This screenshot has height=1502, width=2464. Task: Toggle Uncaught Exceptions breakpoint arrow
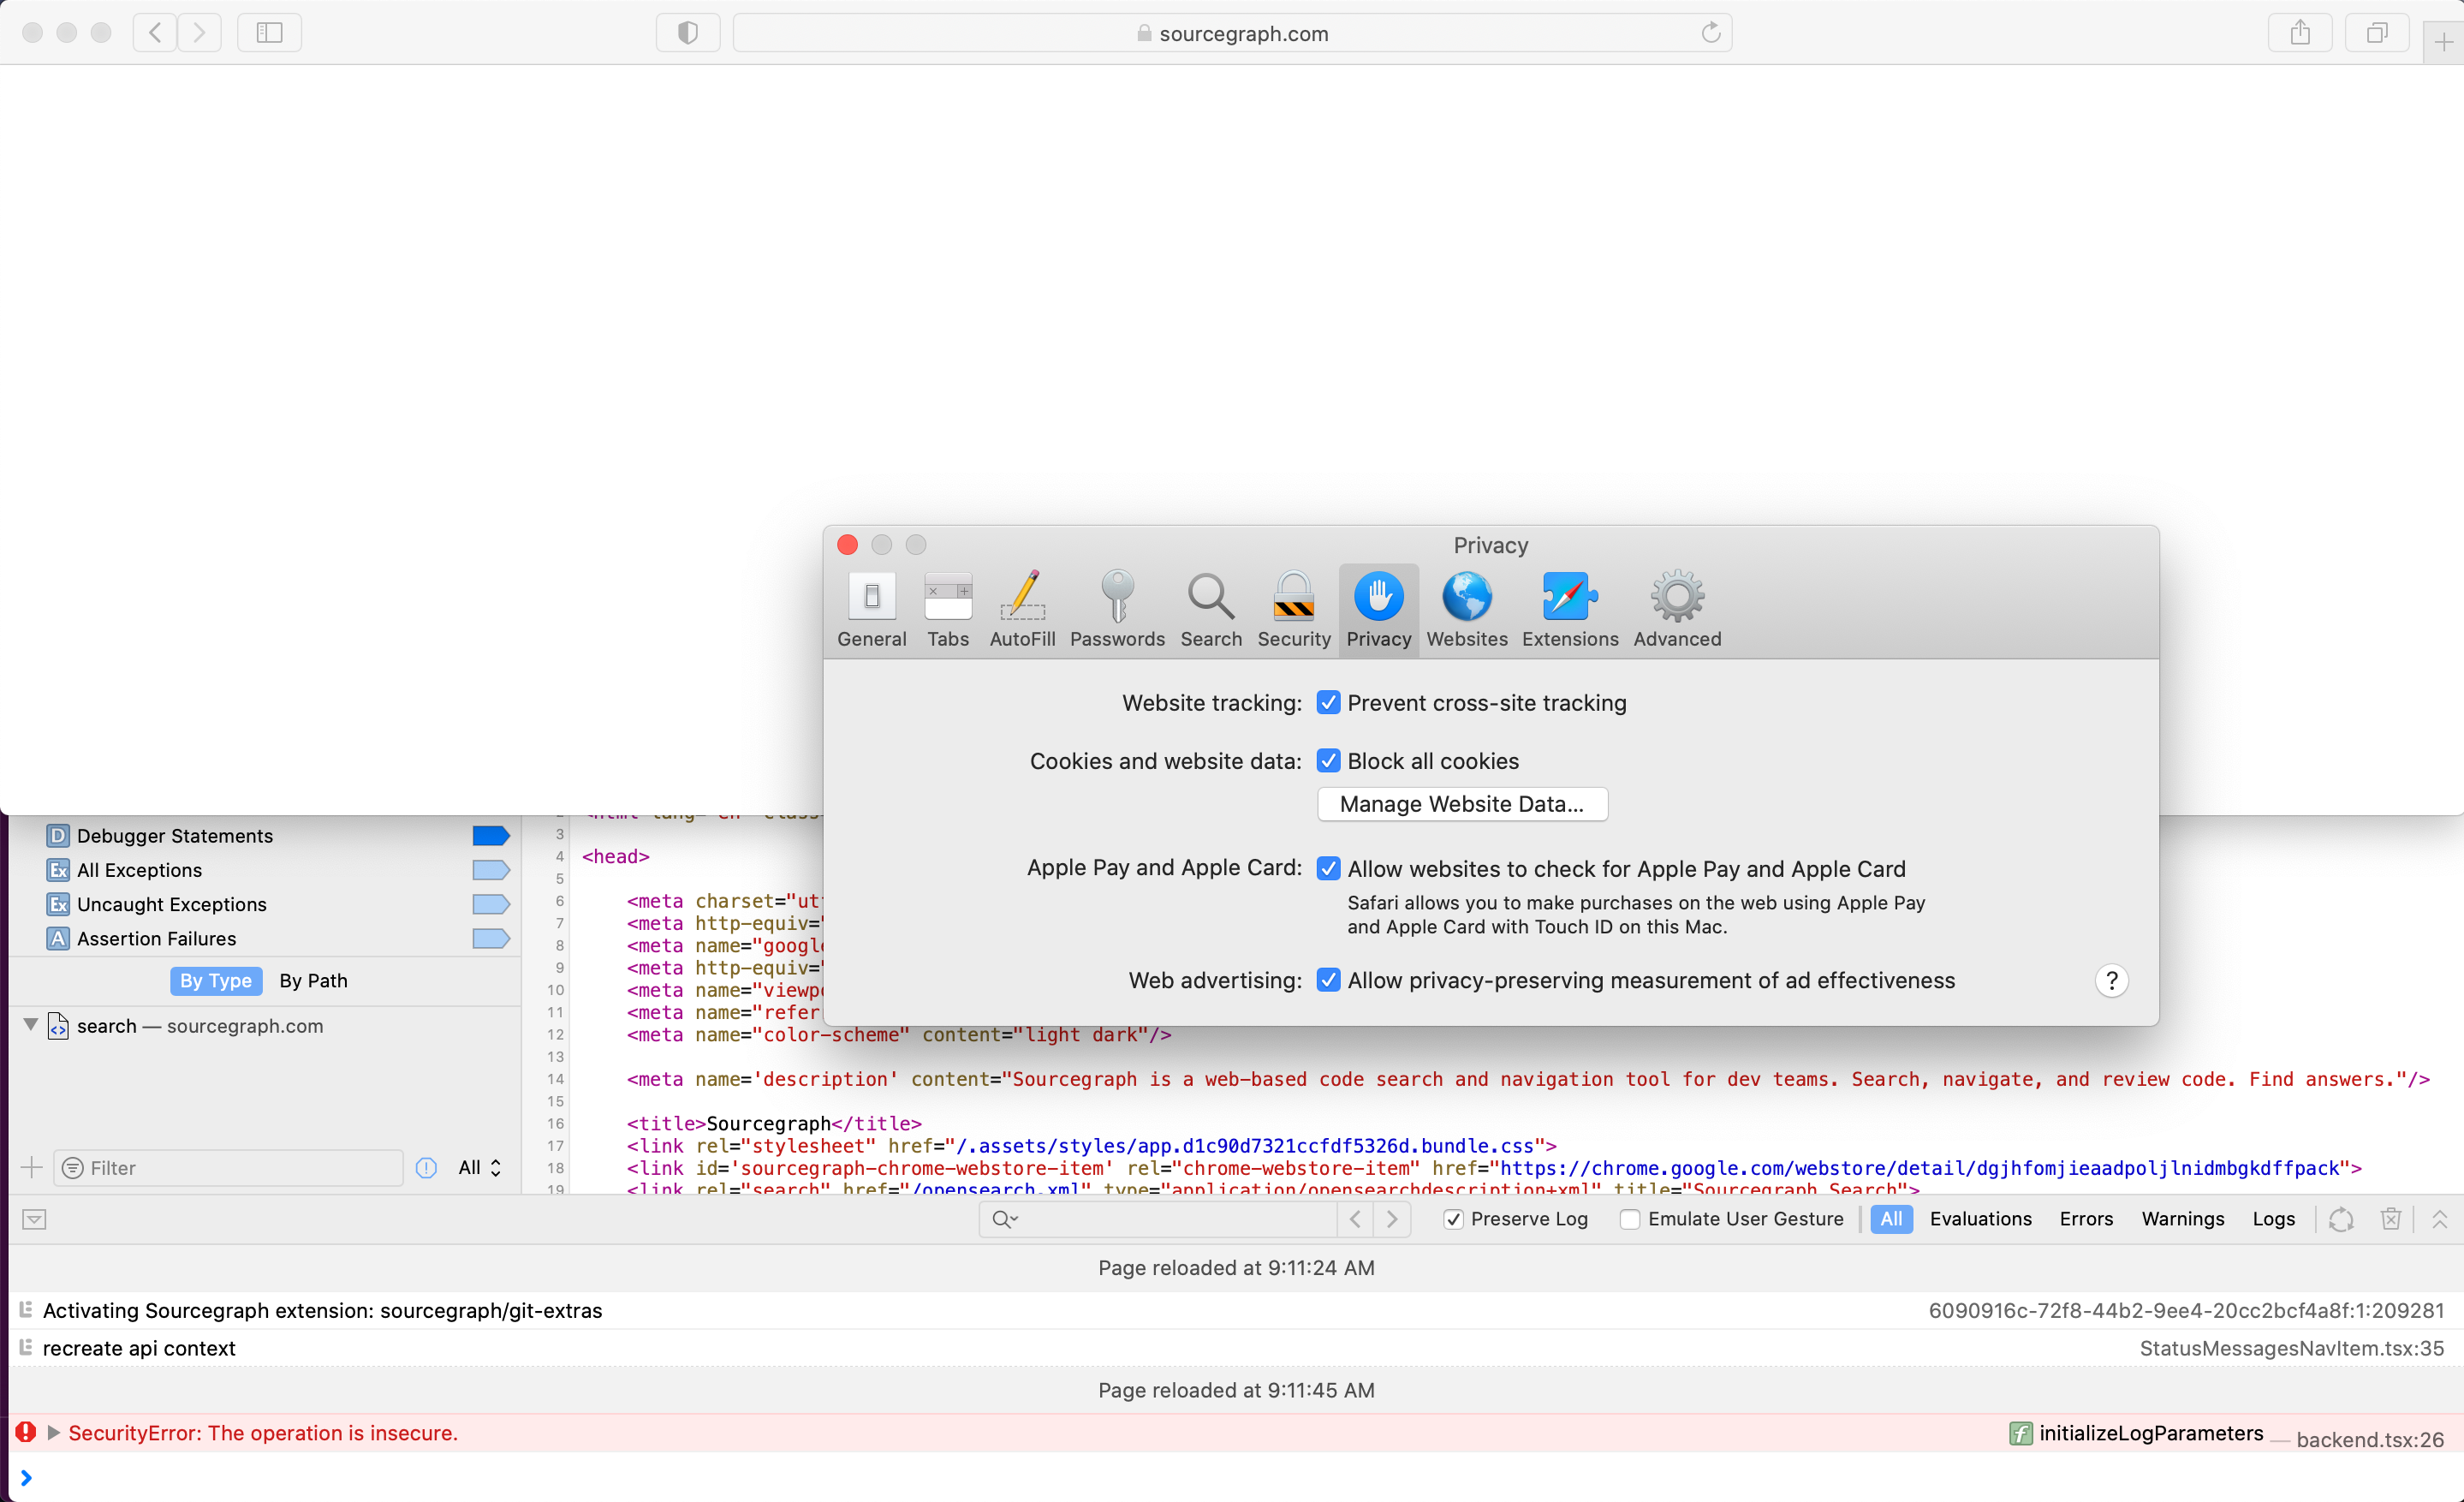pyautogui.click(x=491, y=903)
